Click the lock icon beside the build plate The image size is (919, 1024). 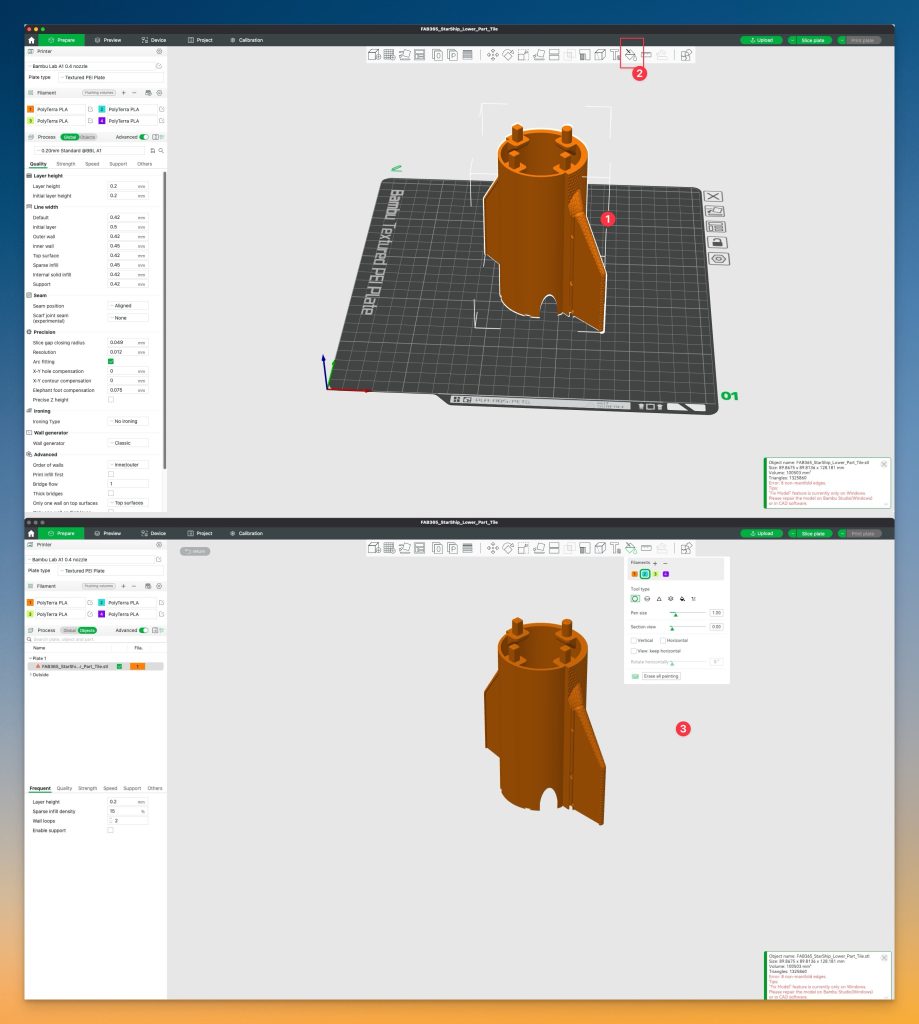(715, 242)
